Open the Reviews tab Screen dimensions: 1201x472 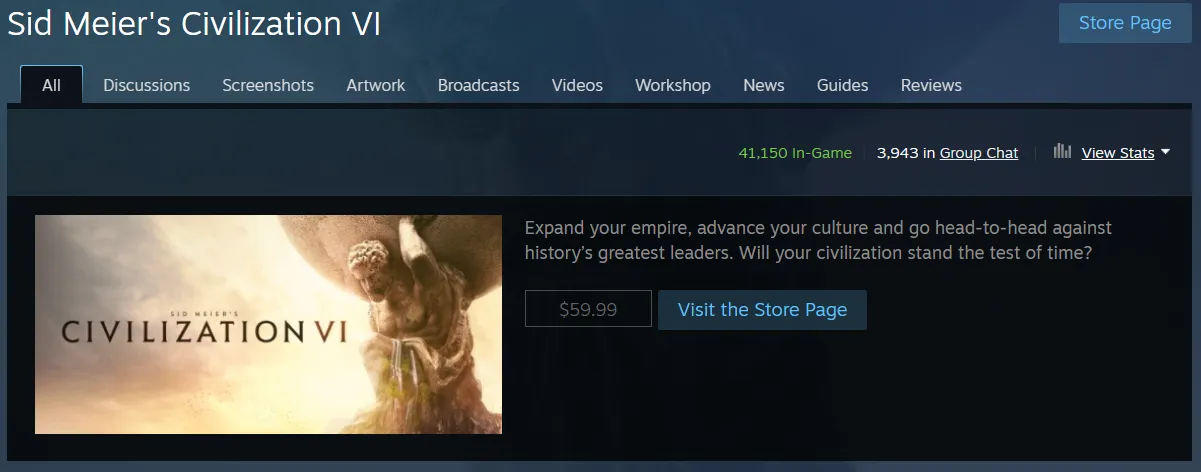pyautogui.click(x=931, y=85)
